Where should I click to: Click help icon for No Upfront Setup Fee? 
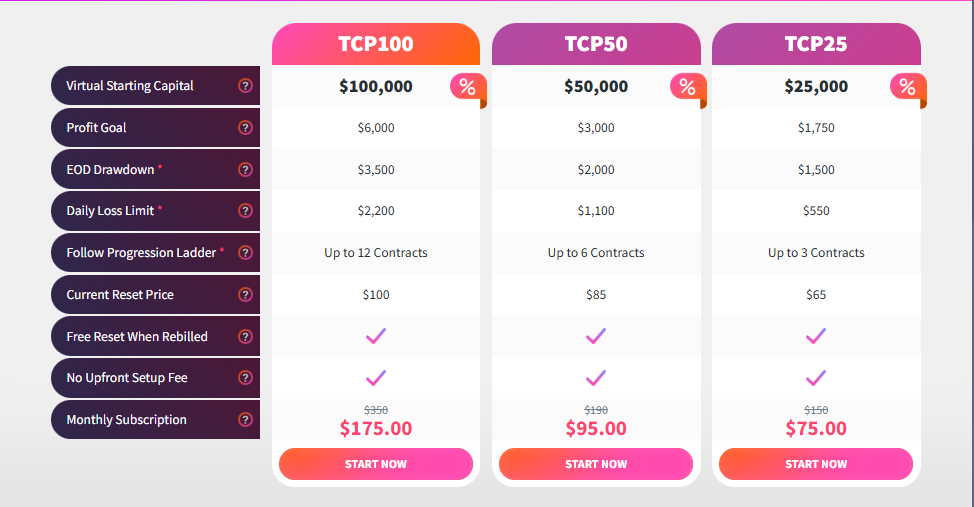[245, 378]
